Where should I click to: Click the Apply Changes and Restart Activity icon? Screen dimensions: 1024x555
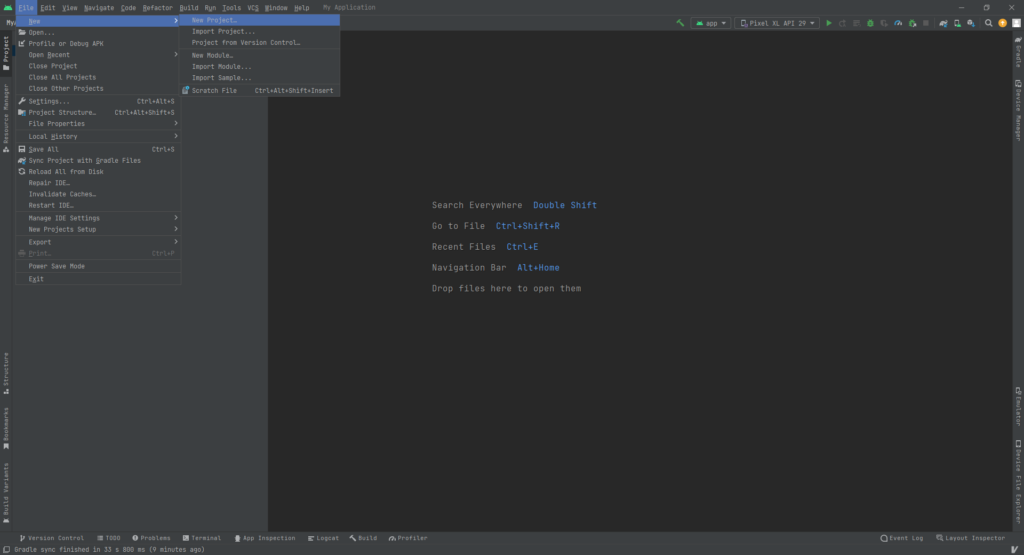842,23
